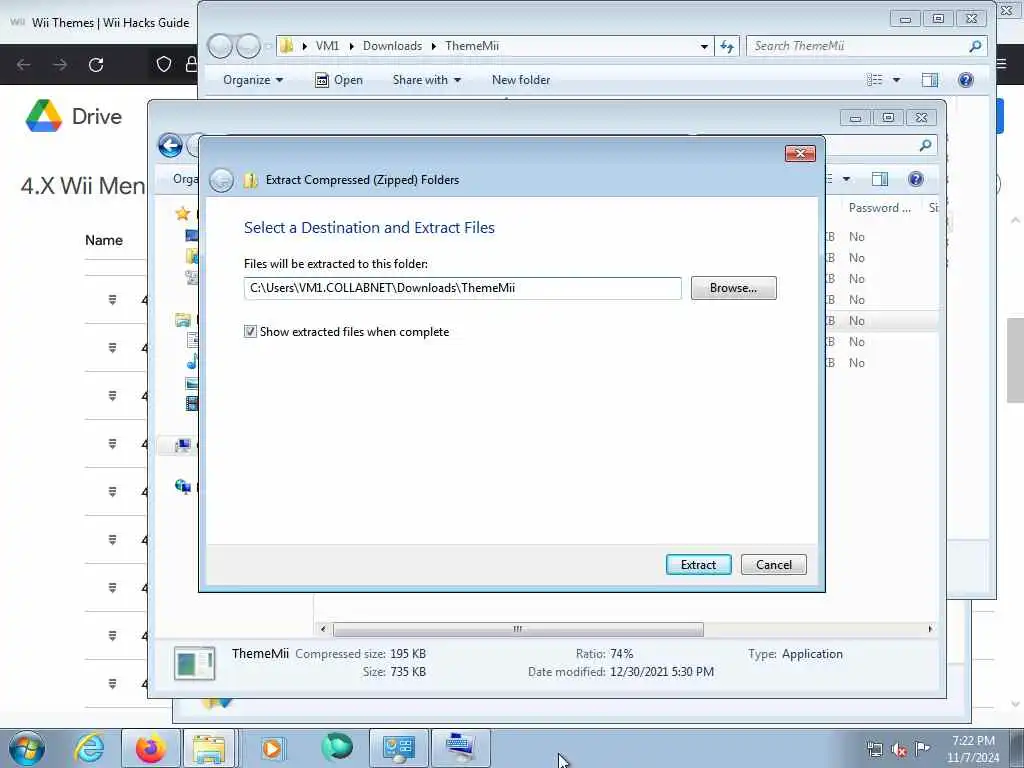The height and width of the screenshot is (768, 1024).
Task: Expand Share with menu
Action: pos(426,80)
